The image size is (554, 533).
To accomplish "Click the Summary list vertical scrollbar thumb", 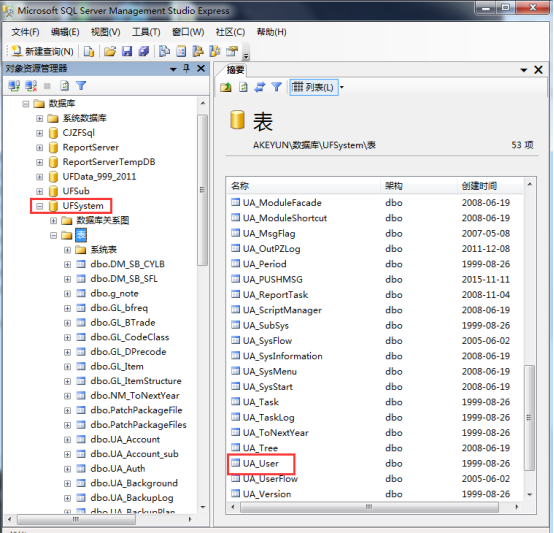I will (529, 417).
